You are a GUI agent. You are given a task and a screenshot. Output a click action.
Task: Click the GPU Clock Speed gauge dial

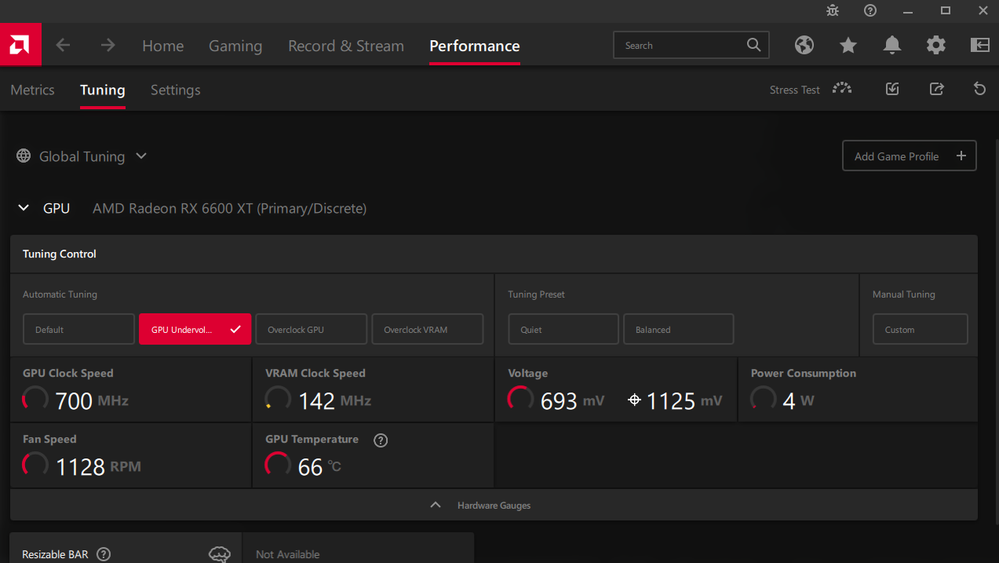pyautogui.click(x=35, y=399)
